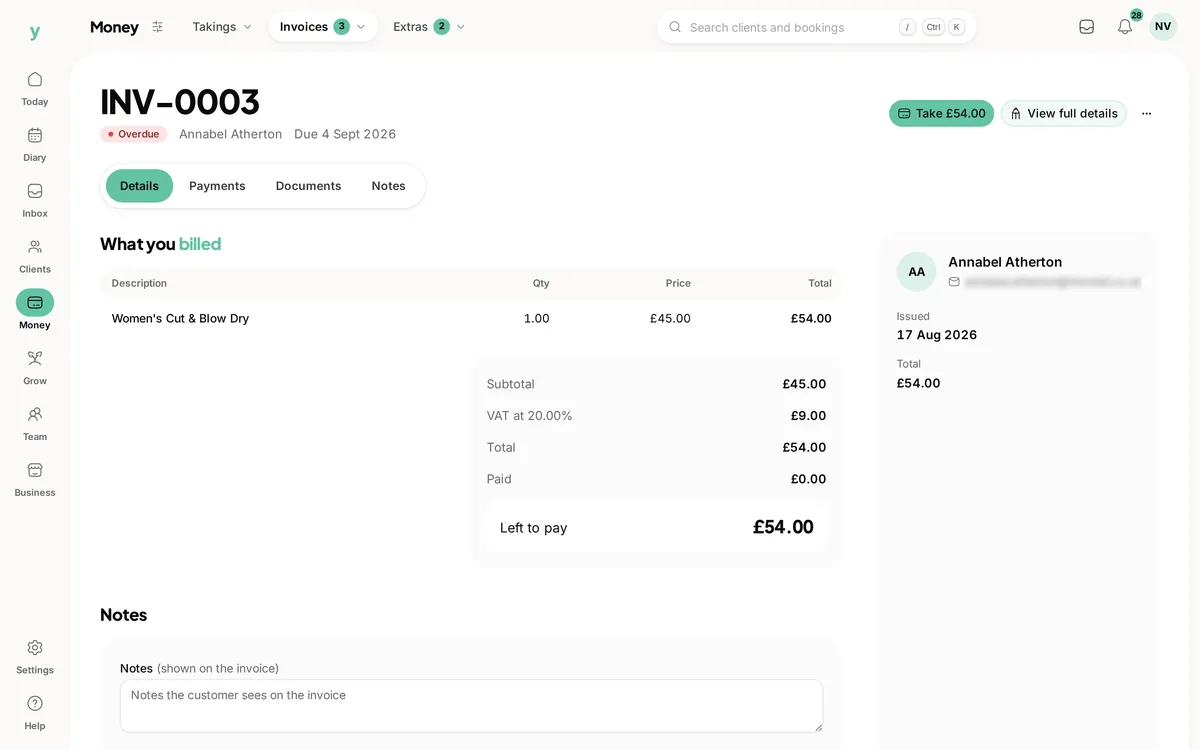The image size is (1200, 750).
Task: Open the notifications bell
Action: pyautogui.click(x=1125, y=27)
